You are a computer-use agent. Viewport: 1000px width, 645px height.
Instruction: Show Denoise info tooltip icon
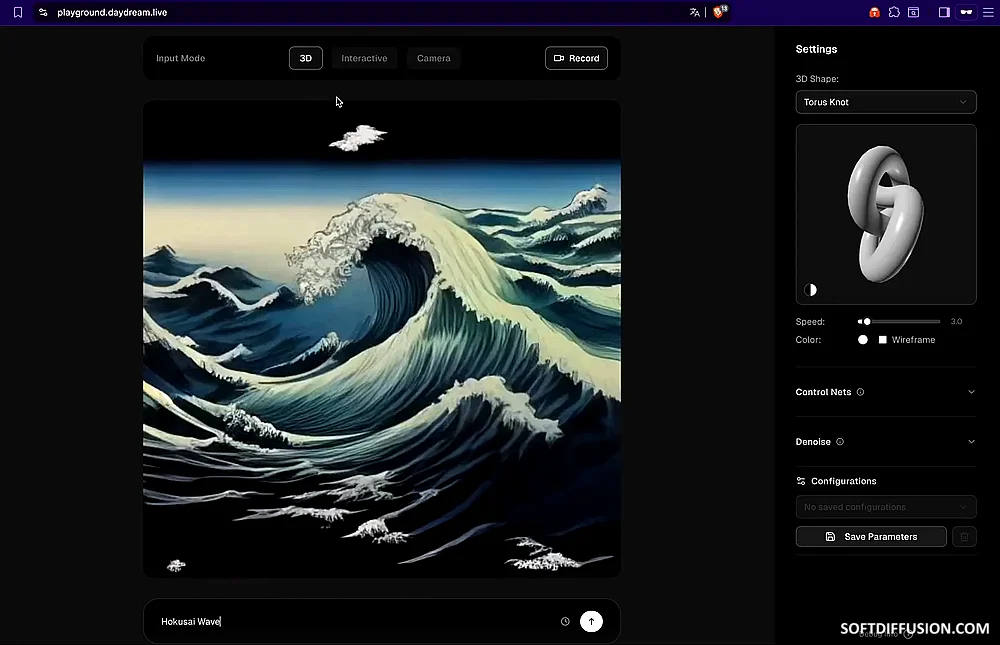[840, 441]
